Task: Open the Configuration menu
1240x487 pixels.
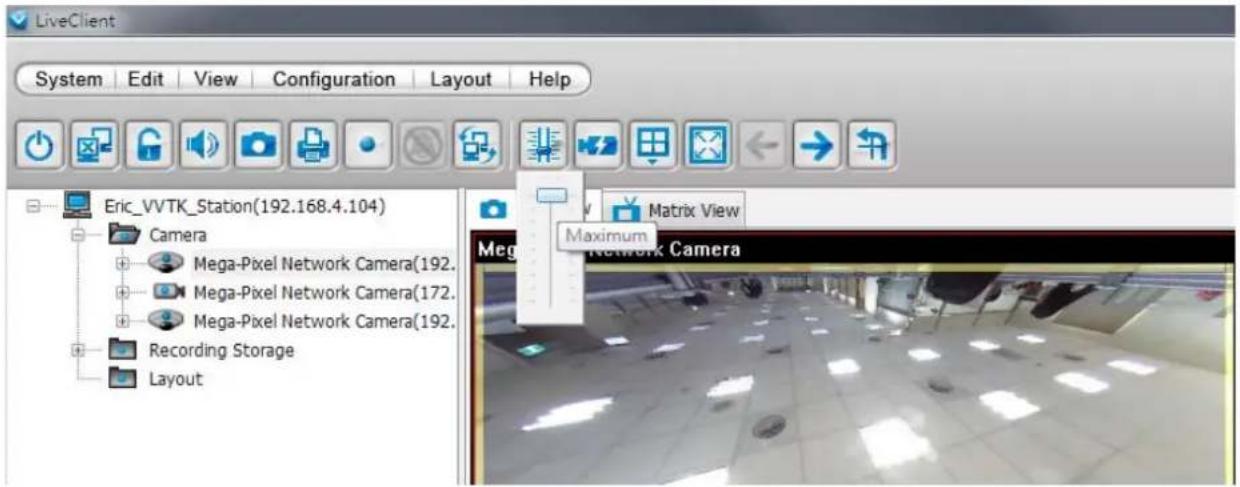Action: [x=333, y=79]
